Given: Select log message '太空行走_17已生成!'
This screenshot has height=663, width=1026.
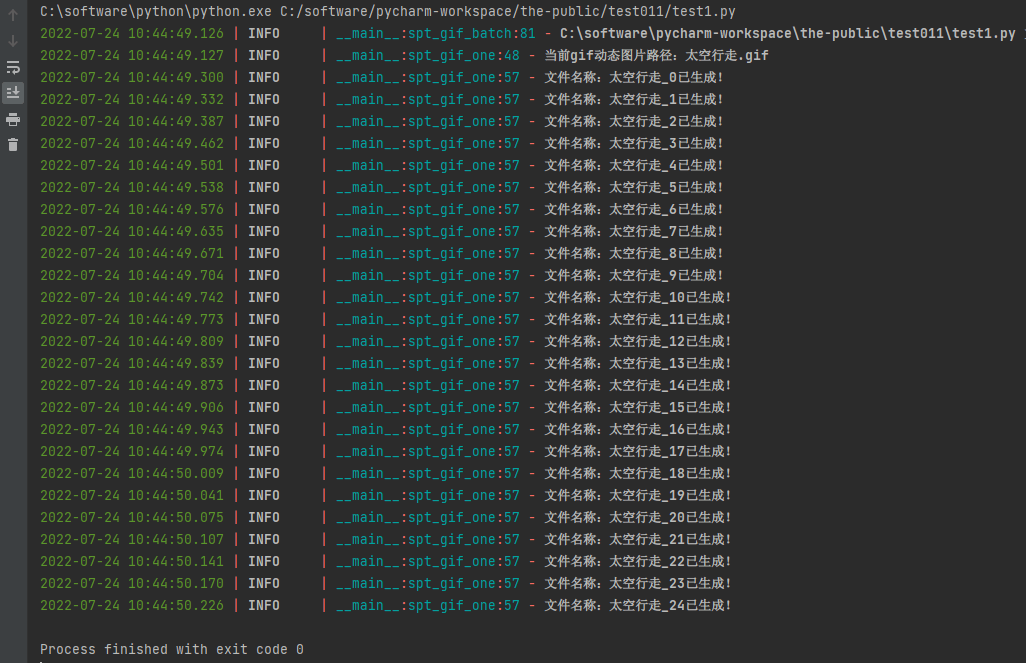Looking at the screenshot, I should [x=670, y=452].
